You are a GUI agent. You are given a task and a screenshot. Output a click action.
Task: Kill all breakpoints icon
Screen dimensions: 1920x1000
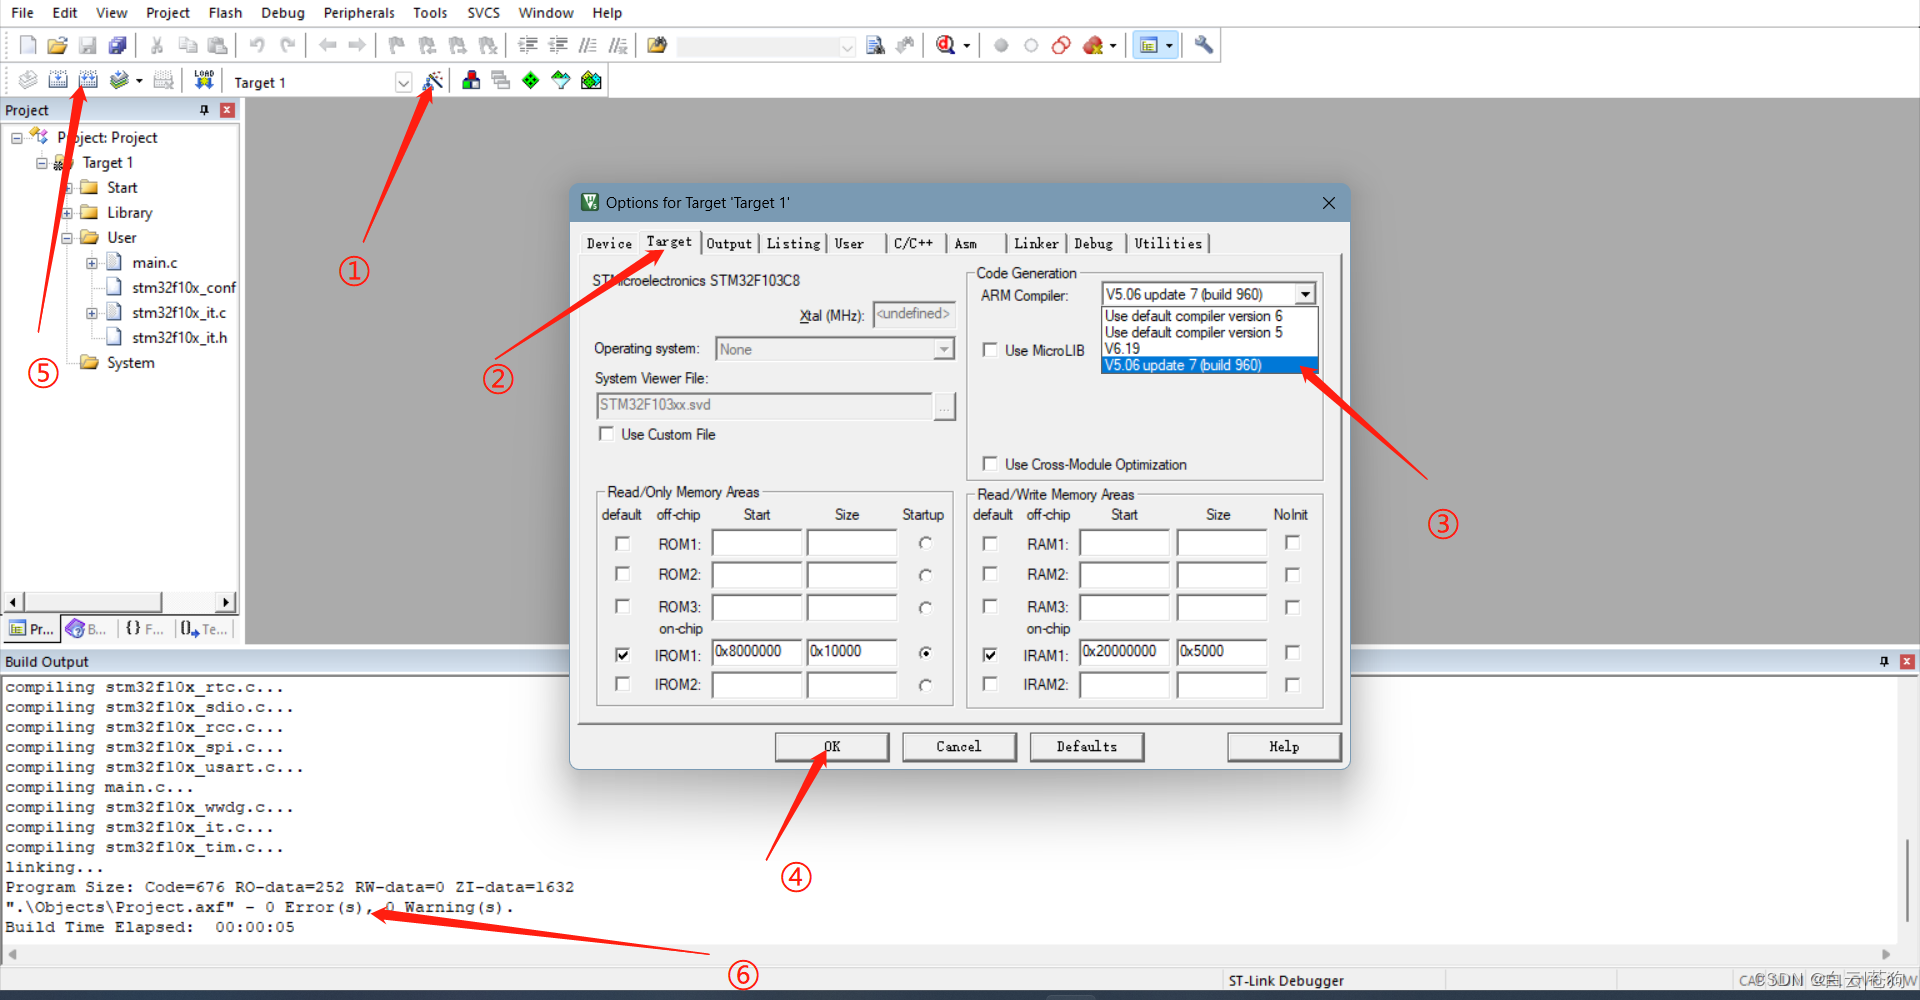1093,45
